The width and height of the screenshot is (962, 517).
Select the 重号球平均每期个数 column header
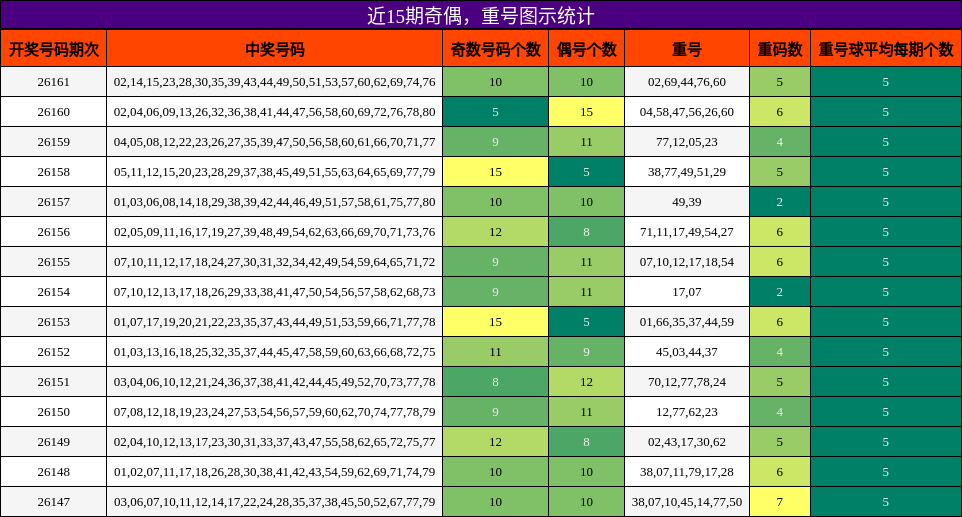click(x=885, y=49)
